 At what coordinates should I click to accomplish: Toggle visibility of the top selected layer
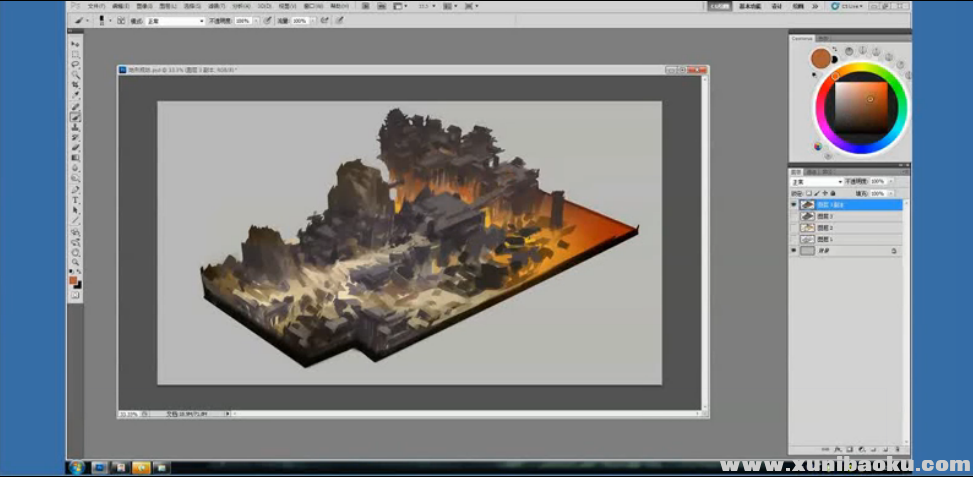(794, 205)
